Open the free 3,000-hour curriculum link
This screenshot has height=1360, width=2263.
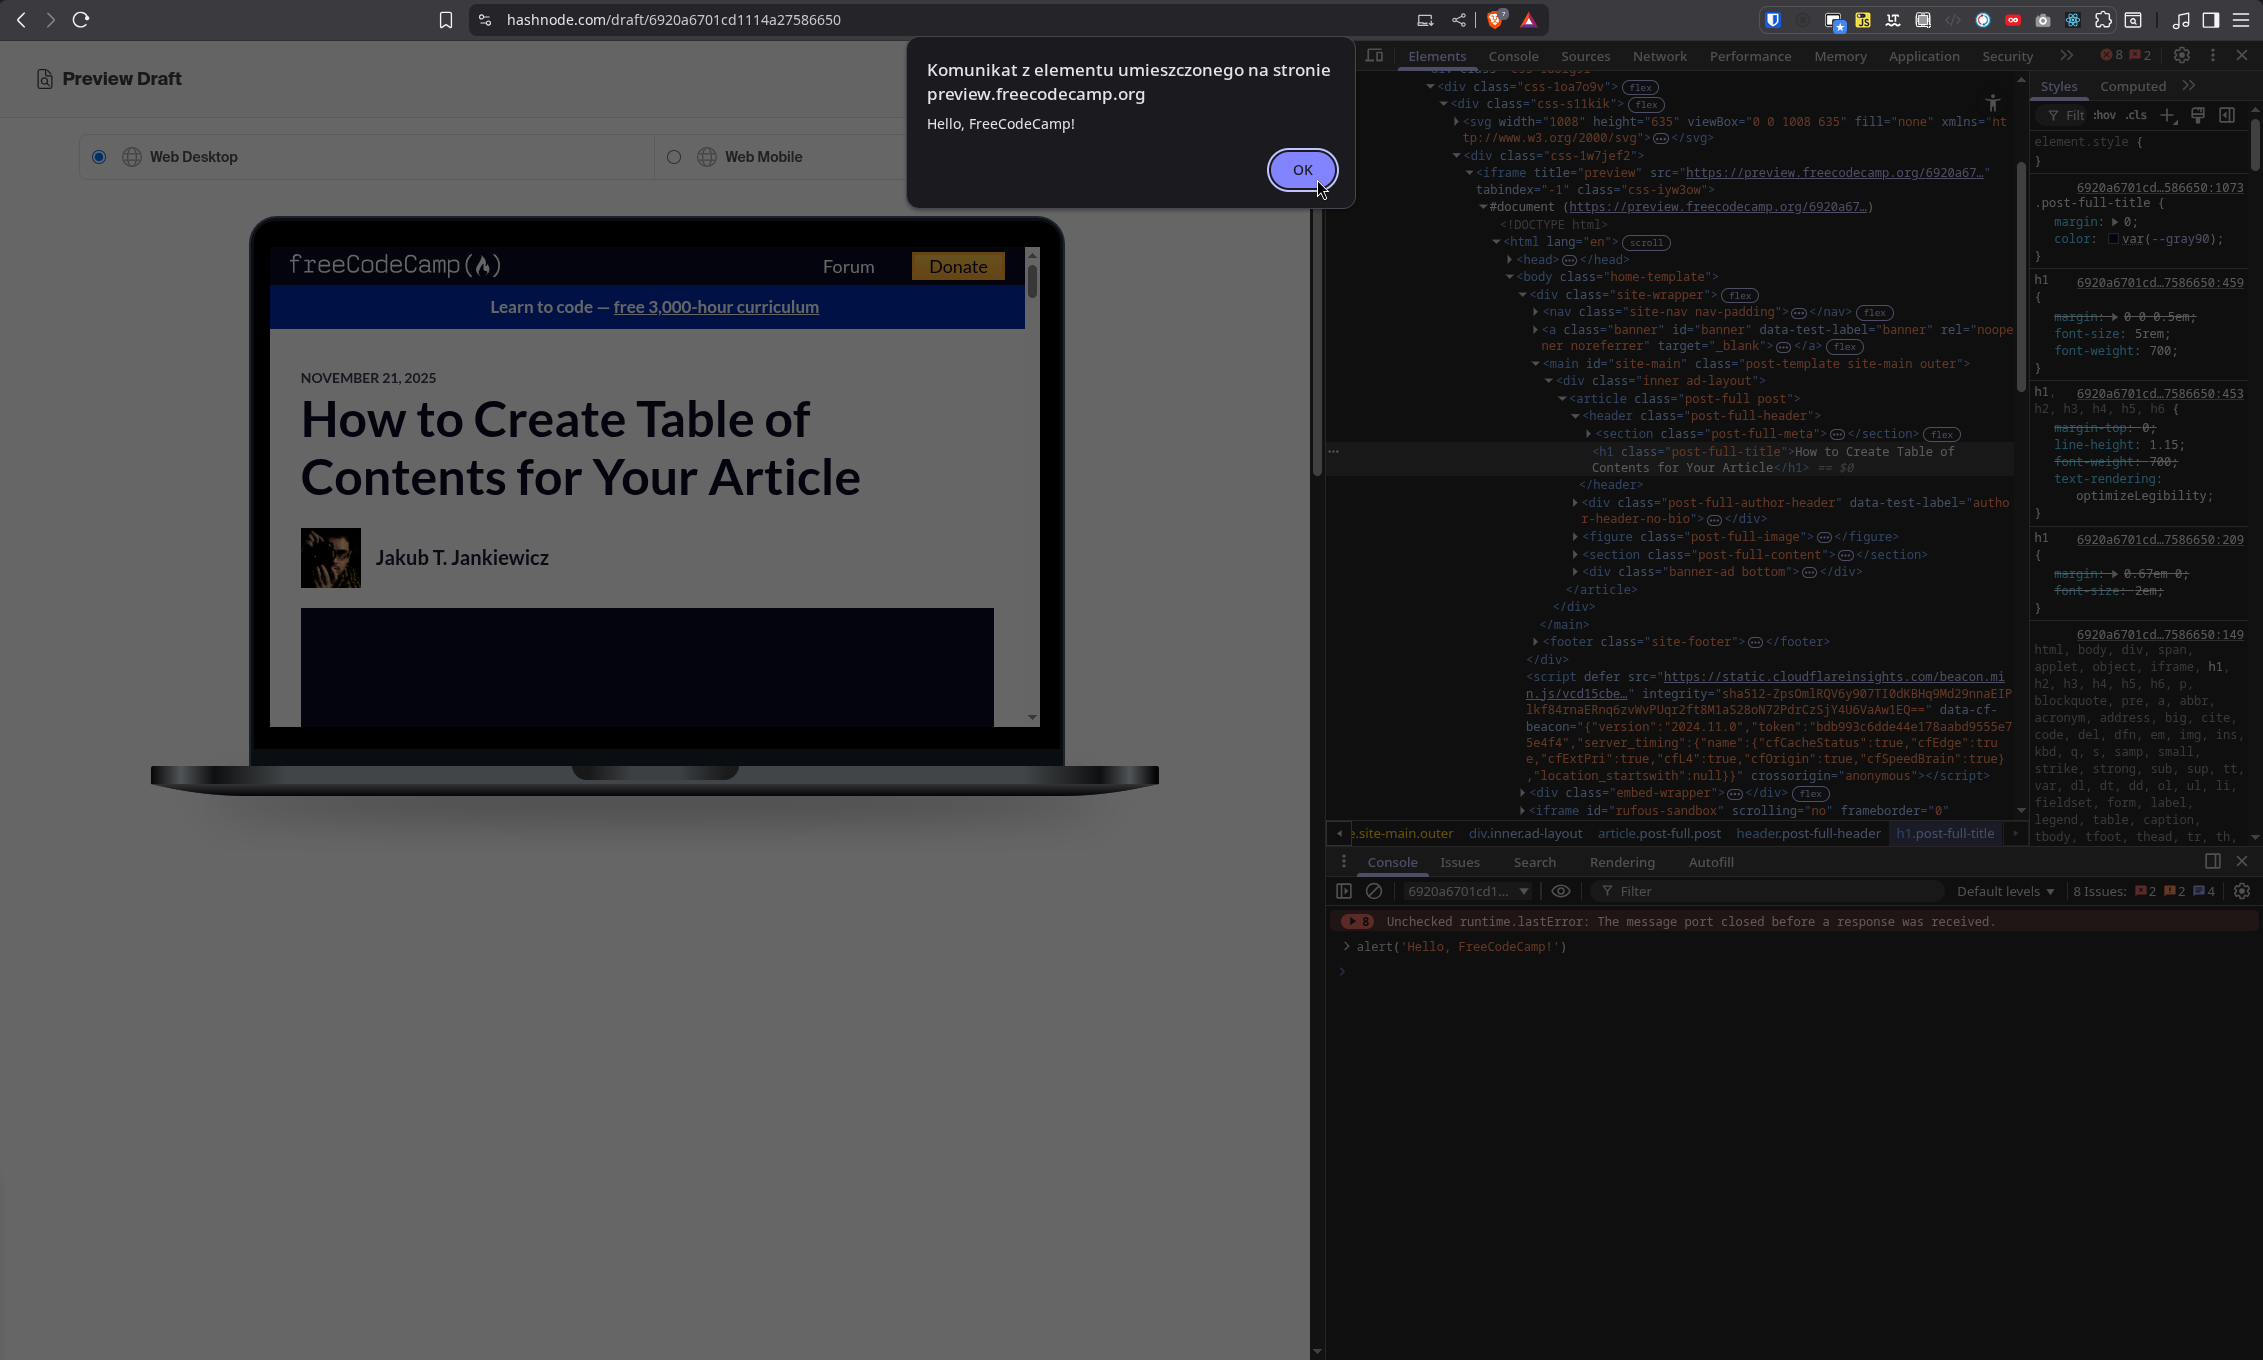click(716, 307)
